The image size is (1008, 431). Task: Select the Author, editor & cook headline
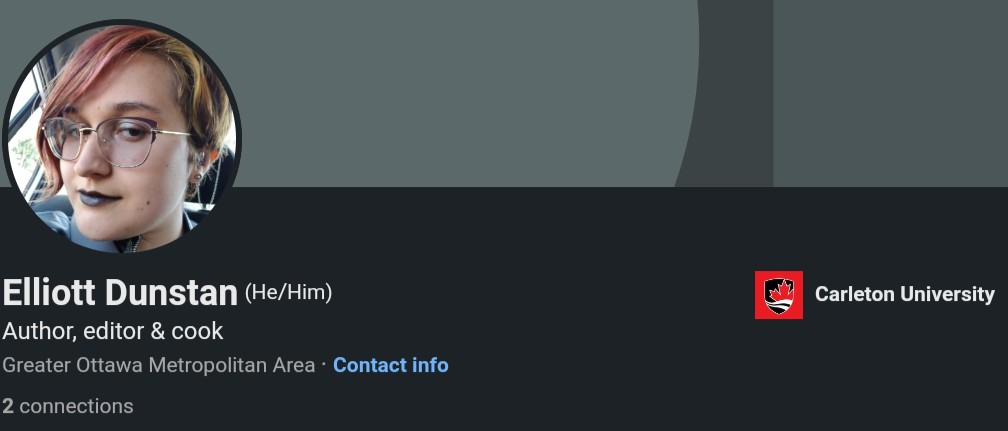coord(113,331)
